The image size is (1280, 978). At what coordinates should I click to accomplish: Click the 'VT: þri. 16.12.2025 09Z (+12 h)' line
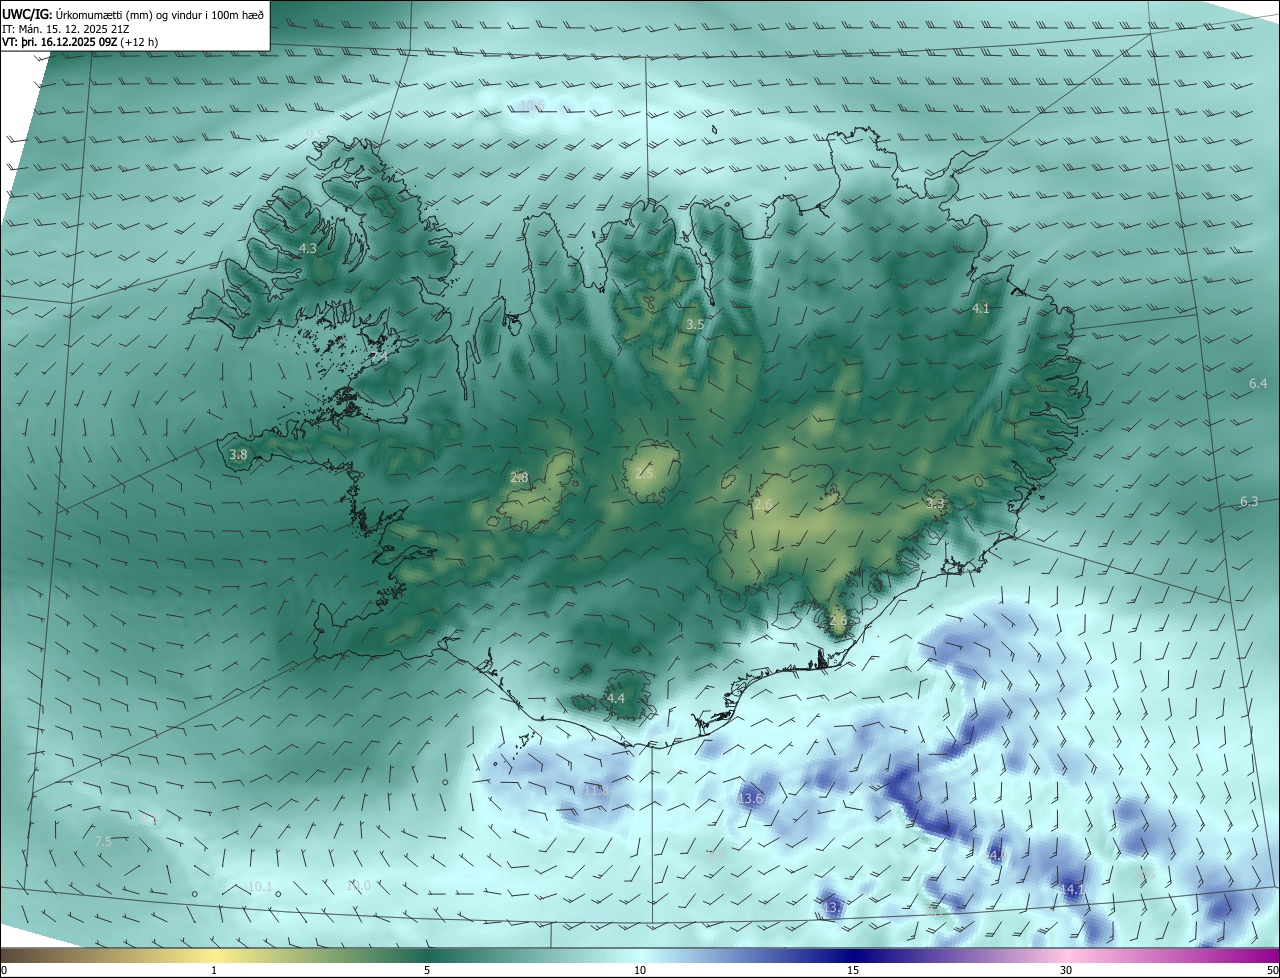pyautogui.click(x=80, y=42)
